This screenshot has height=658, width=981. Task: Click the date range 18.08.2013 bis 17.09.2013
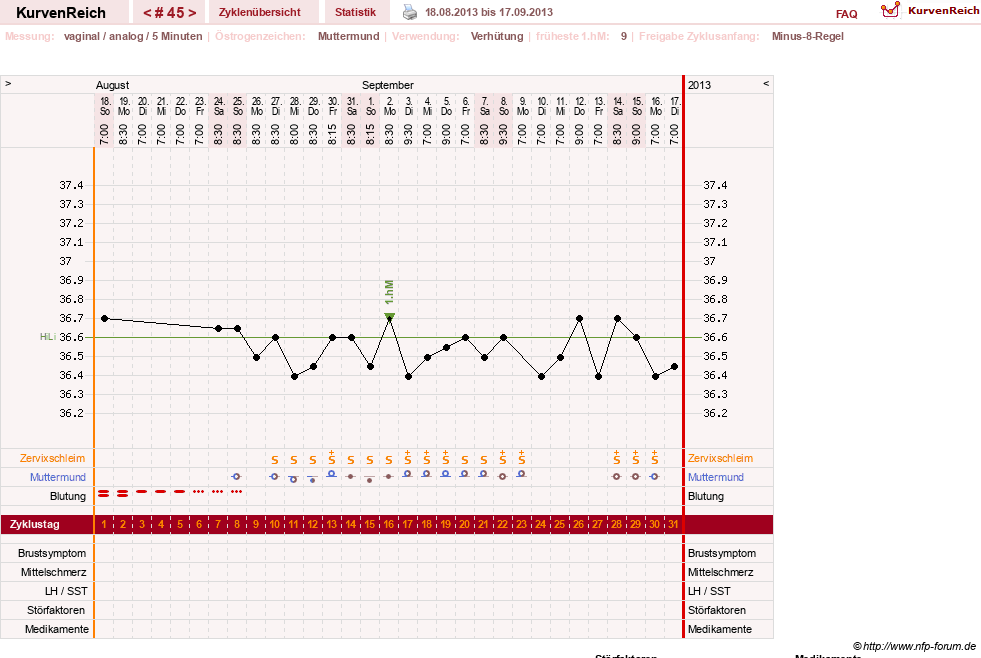[x=489, y=12]
